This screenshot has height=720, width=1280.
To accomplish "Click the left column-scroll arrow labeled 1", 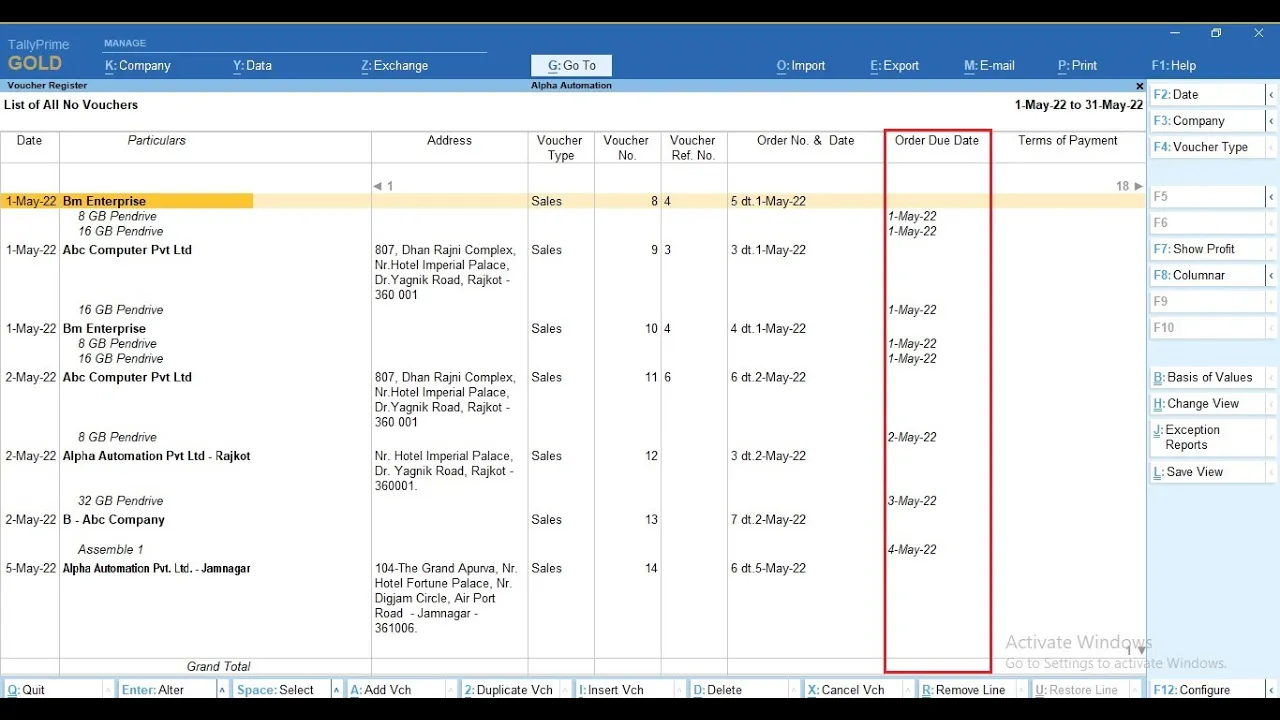I will [x=383, y=186].
